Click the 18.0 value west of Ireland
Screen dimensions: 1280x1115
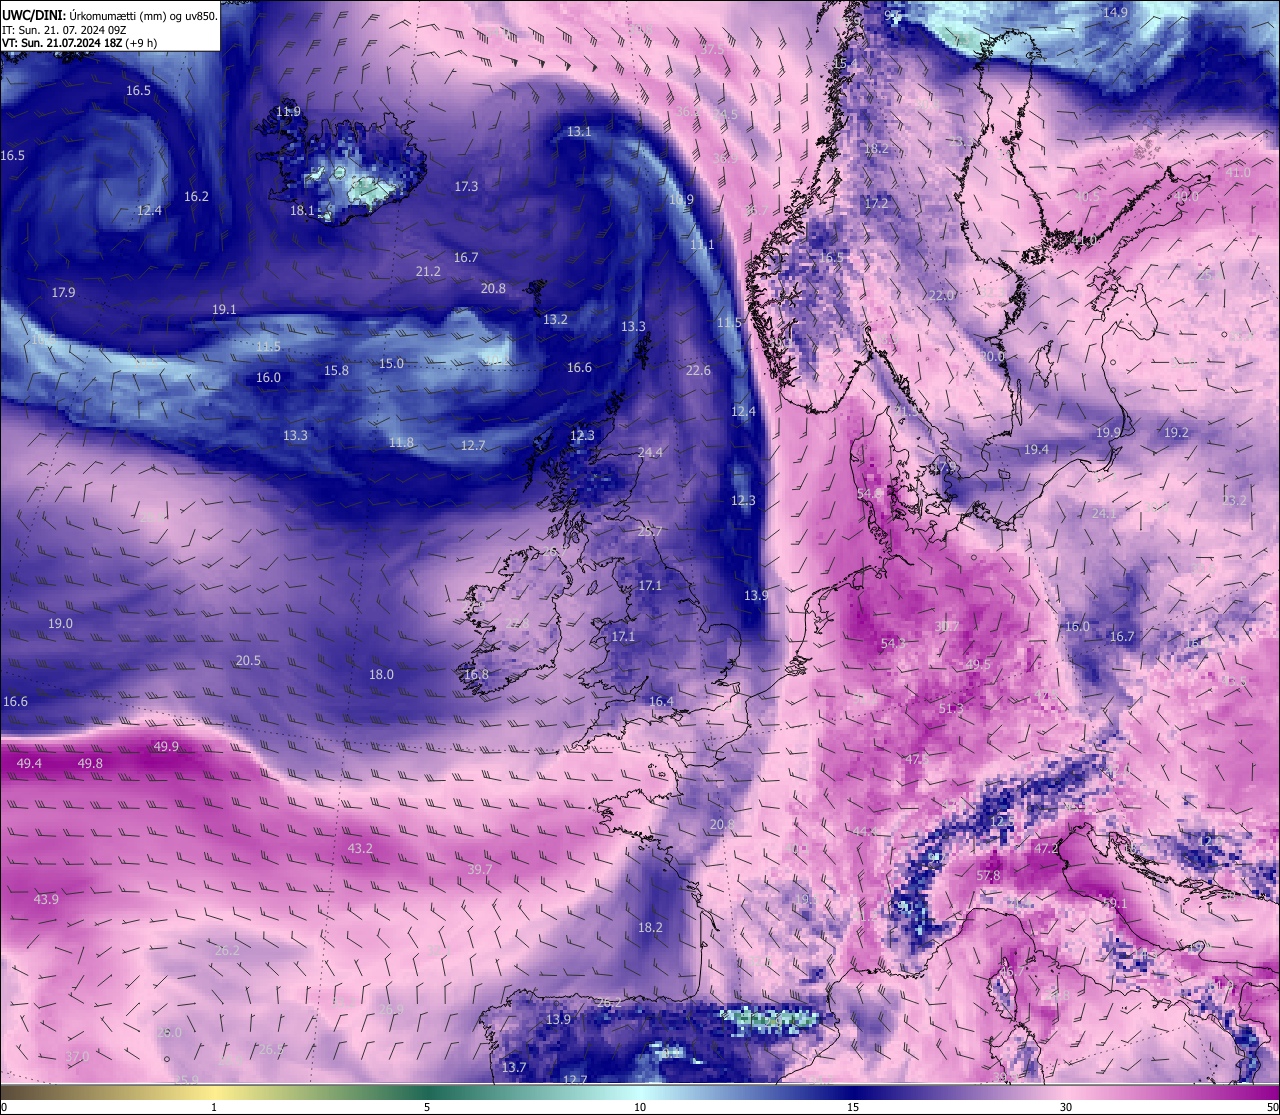[x=381, y=675]
